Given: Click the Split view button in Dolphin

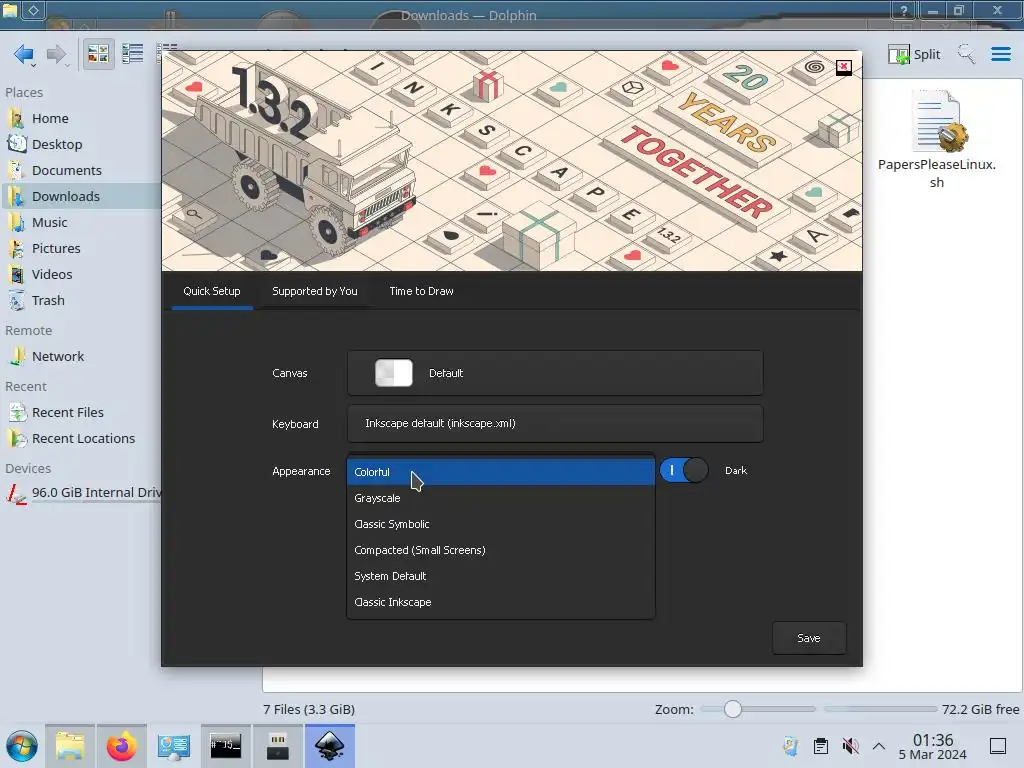Looking at the screenshot, I should click(914, 54).
